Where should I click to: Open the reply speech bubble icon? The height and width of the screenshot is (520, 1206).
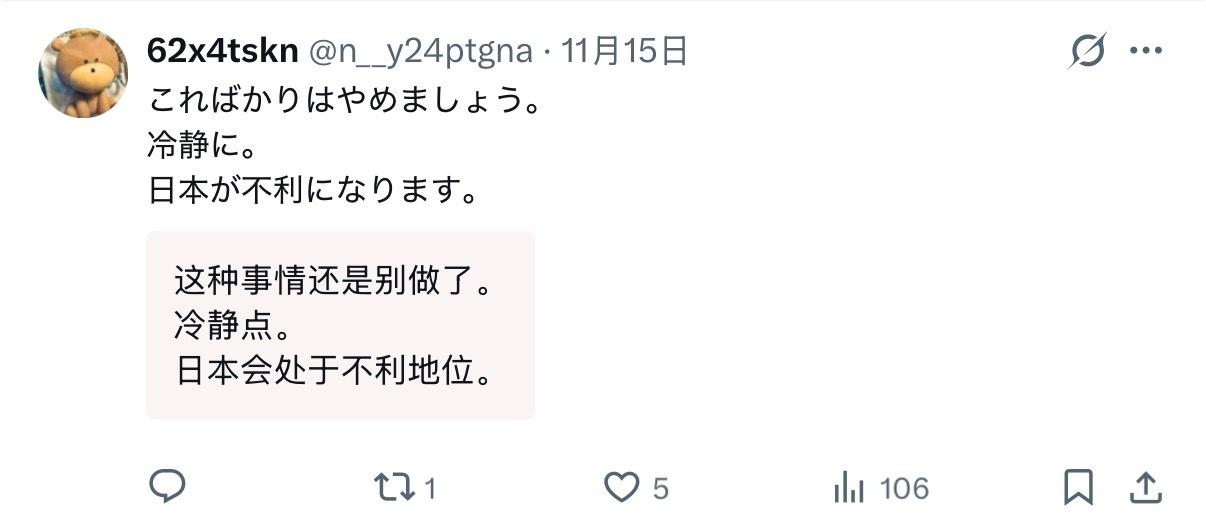click(x=167, y=487)
